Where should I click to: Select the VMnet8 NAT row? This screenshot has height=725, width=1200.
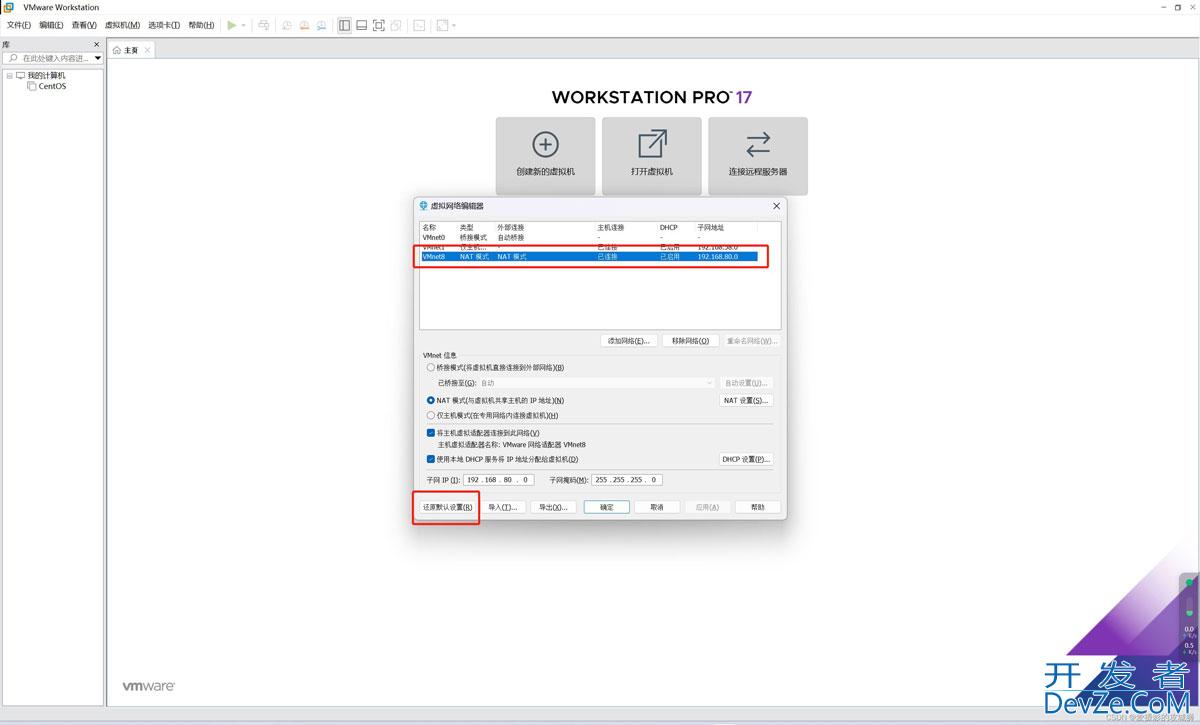pyautogui.click(x=588, y=257)
